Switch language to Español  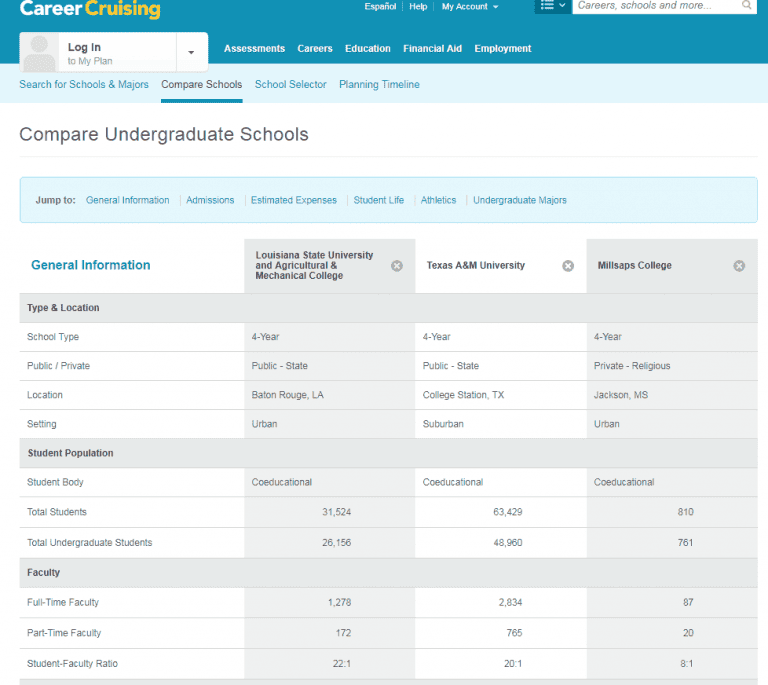pos(380,7)
